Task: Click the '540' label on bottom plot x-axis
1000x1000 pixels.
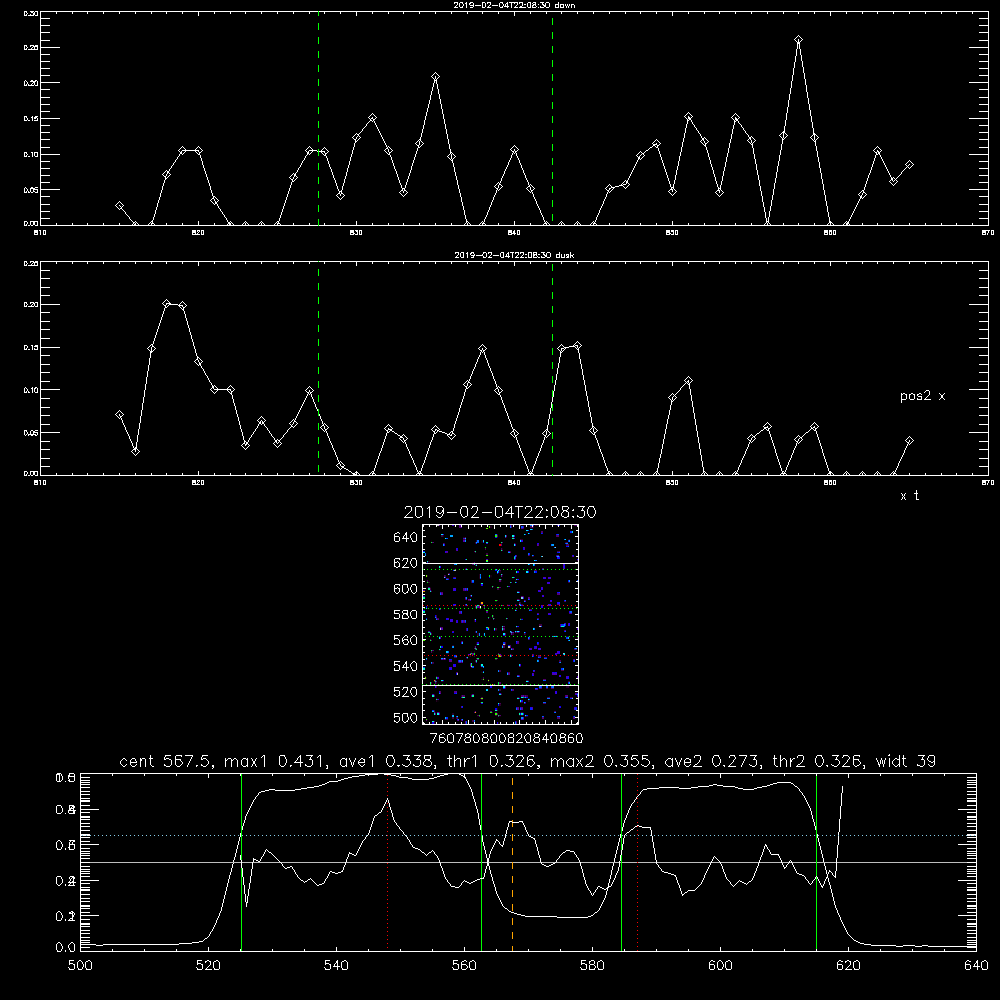Action: [336, 966]
